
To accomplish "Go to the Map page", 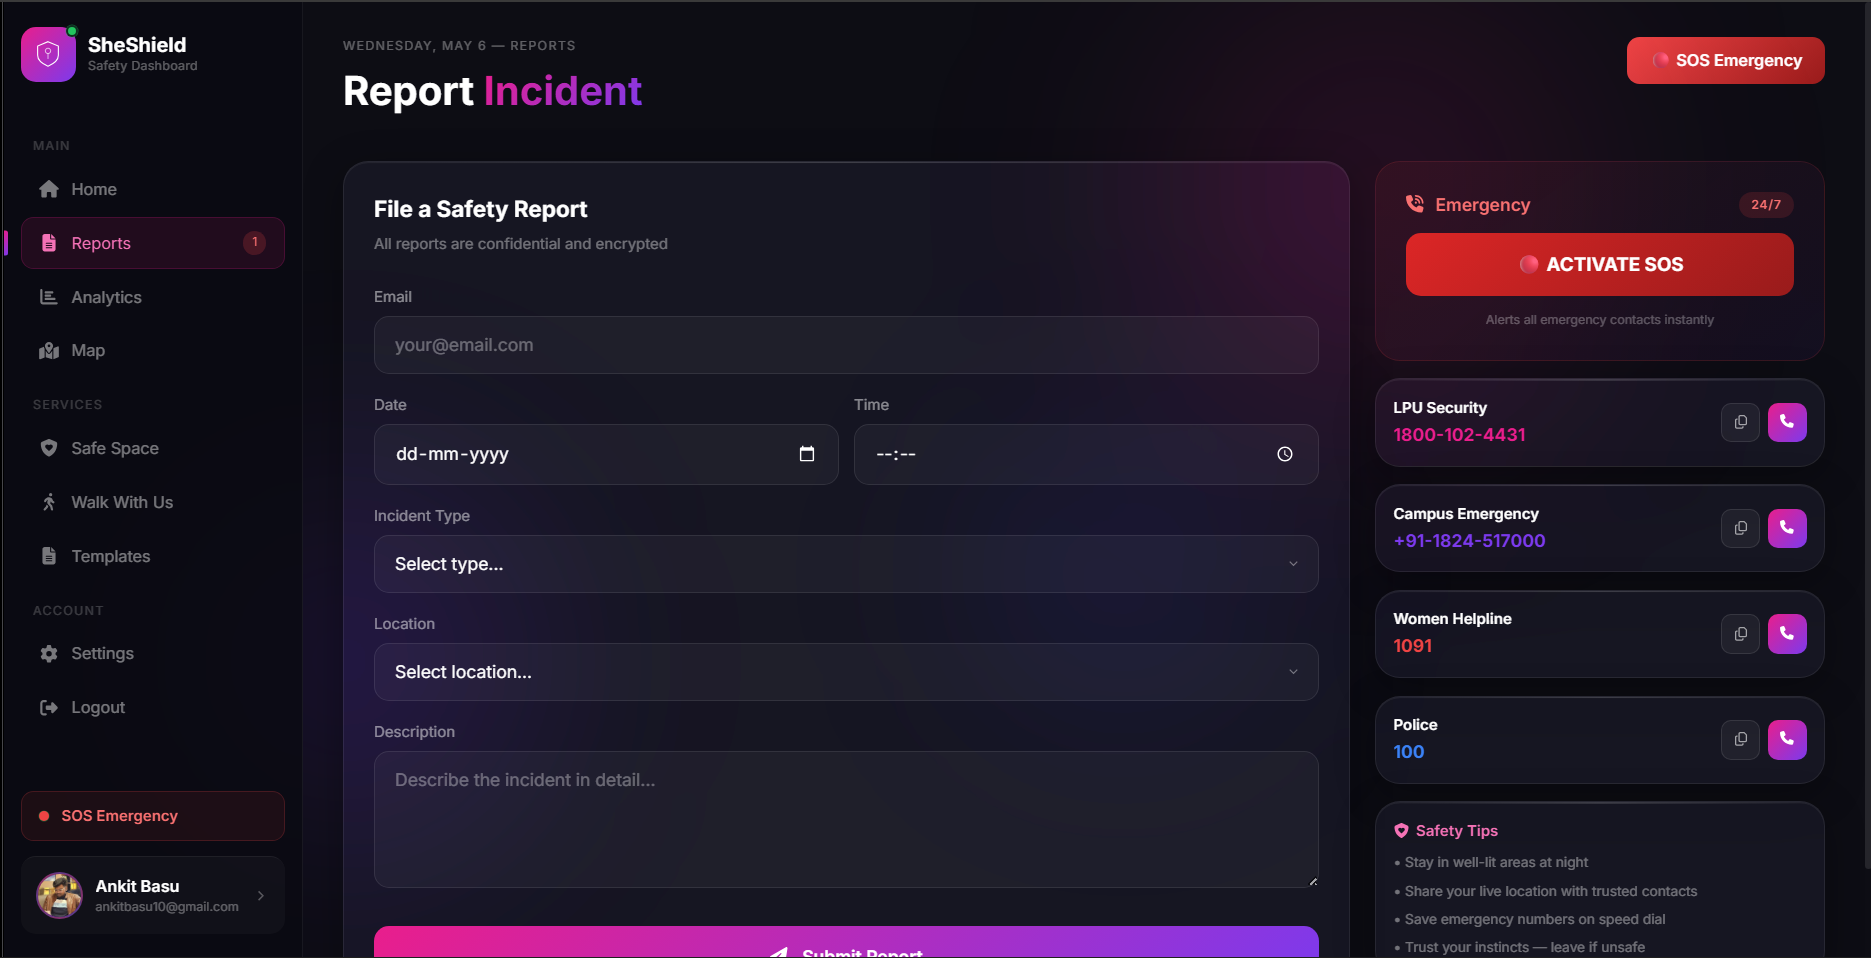I will 153,350.
